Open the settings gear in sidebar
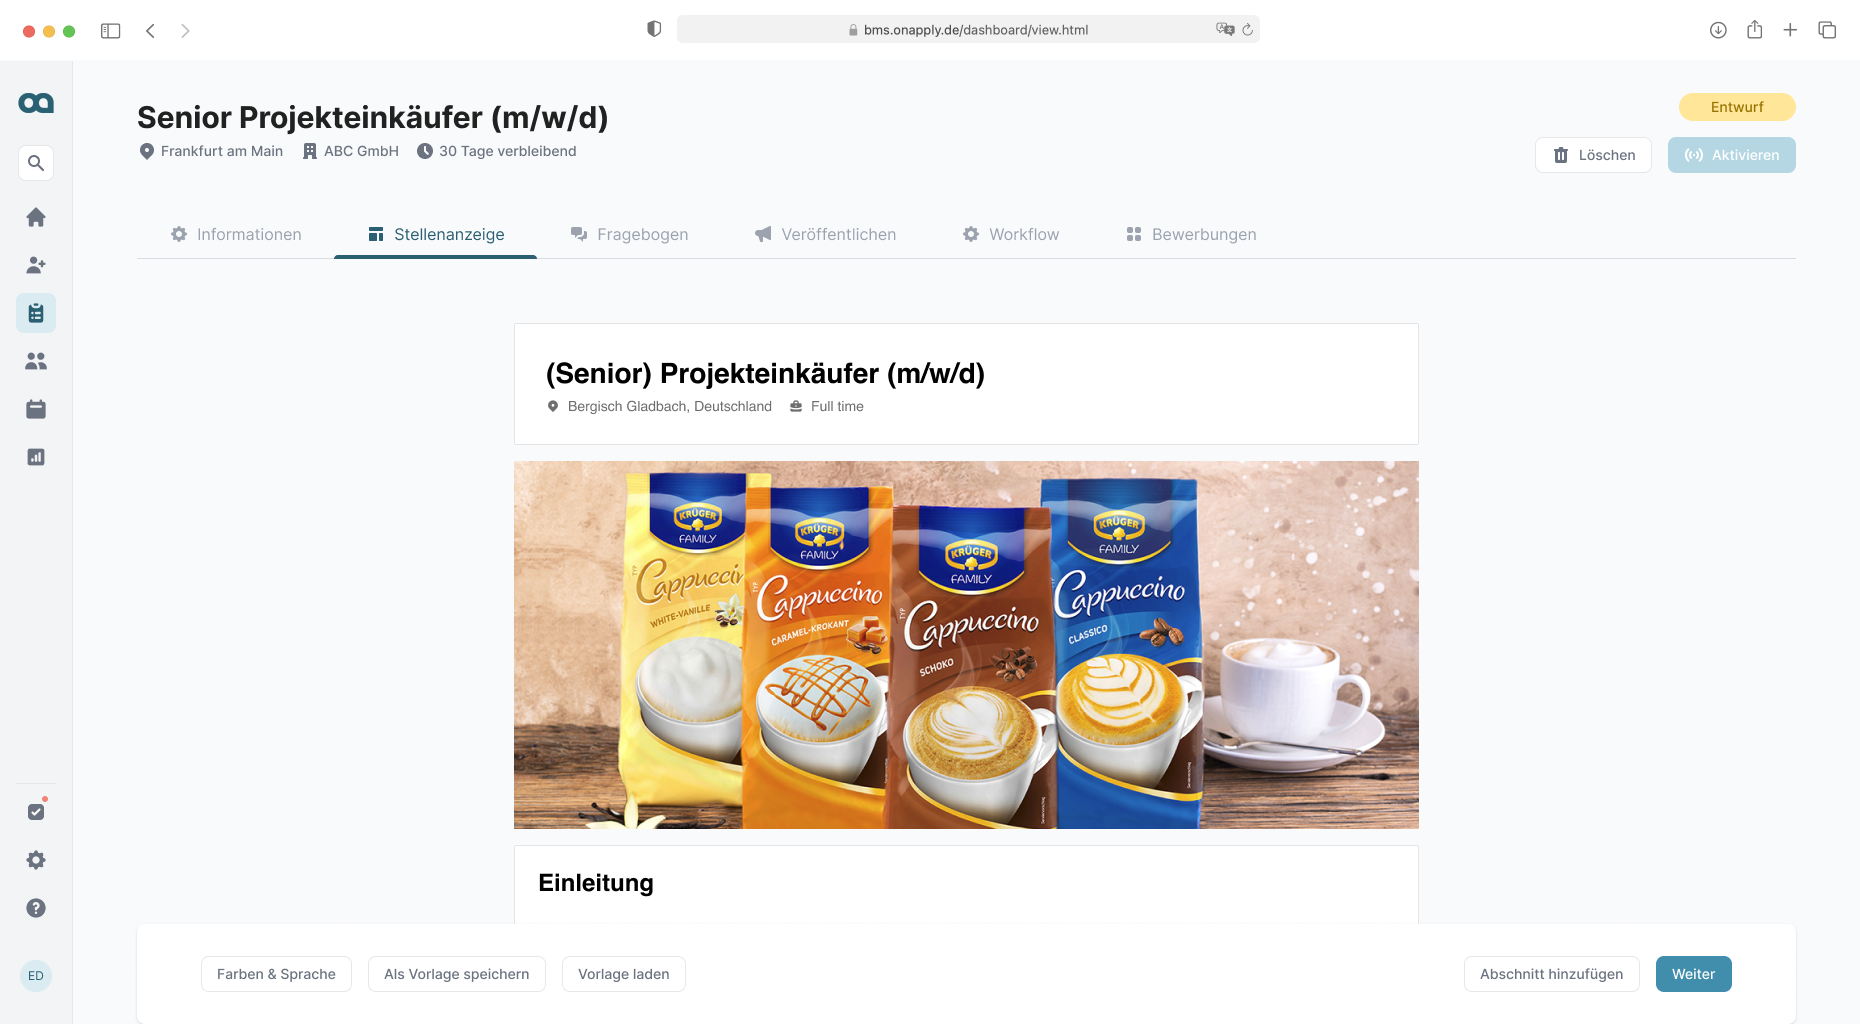 (36, 860)
